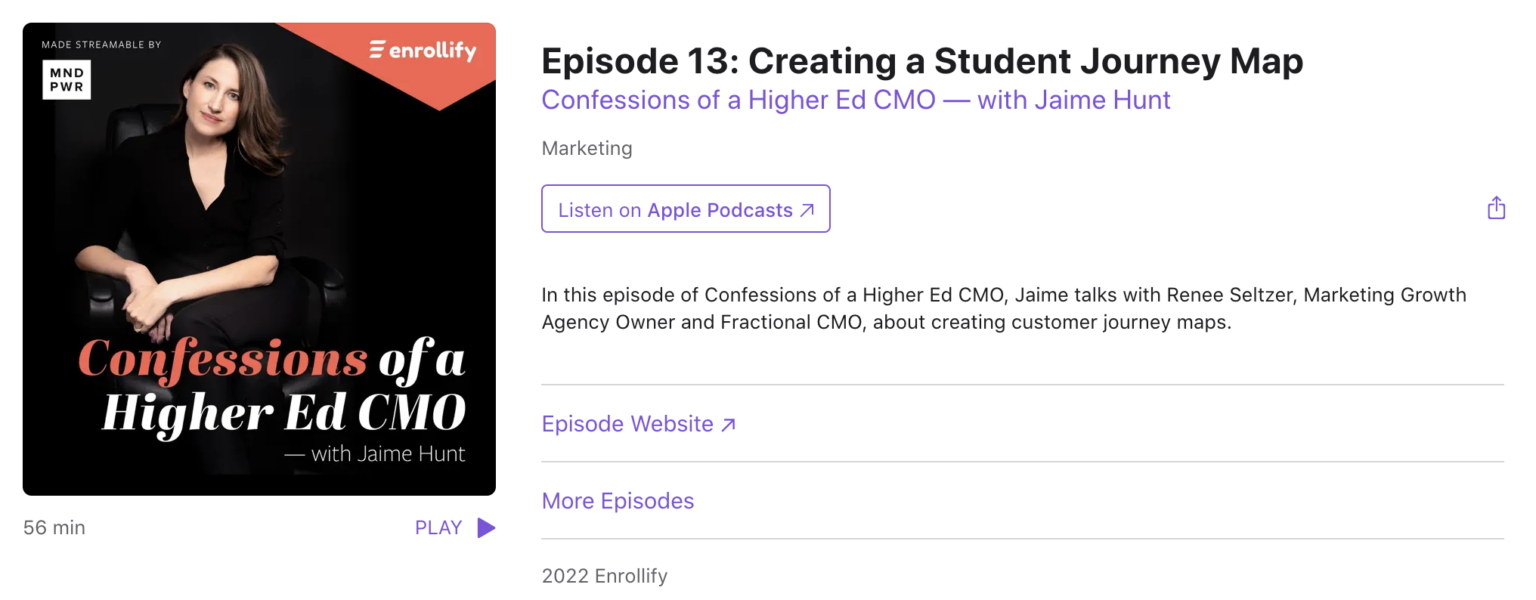Screen dimensions: 1536x600
Task: Click the PLAY text label
Action: click(438, 527)
